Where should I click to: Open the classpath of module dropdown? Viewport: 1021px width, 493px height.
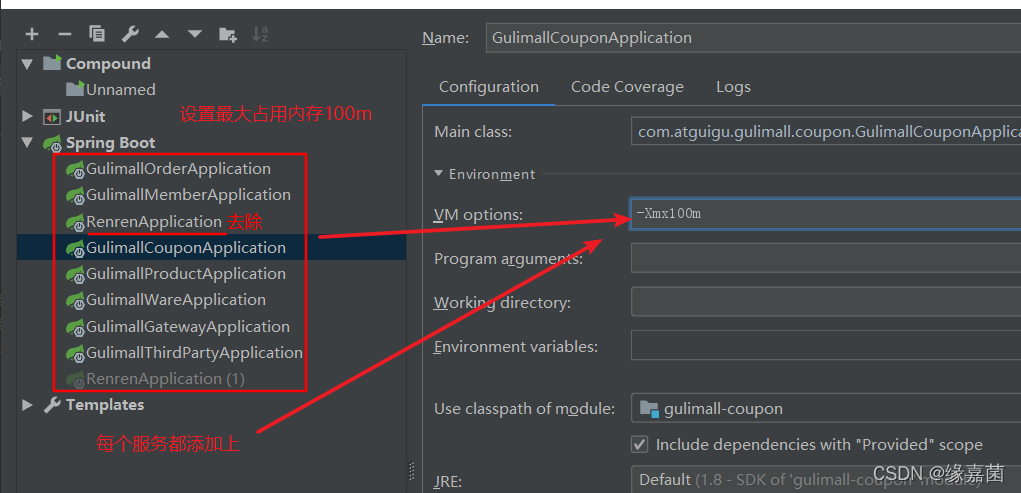(826, 409)
